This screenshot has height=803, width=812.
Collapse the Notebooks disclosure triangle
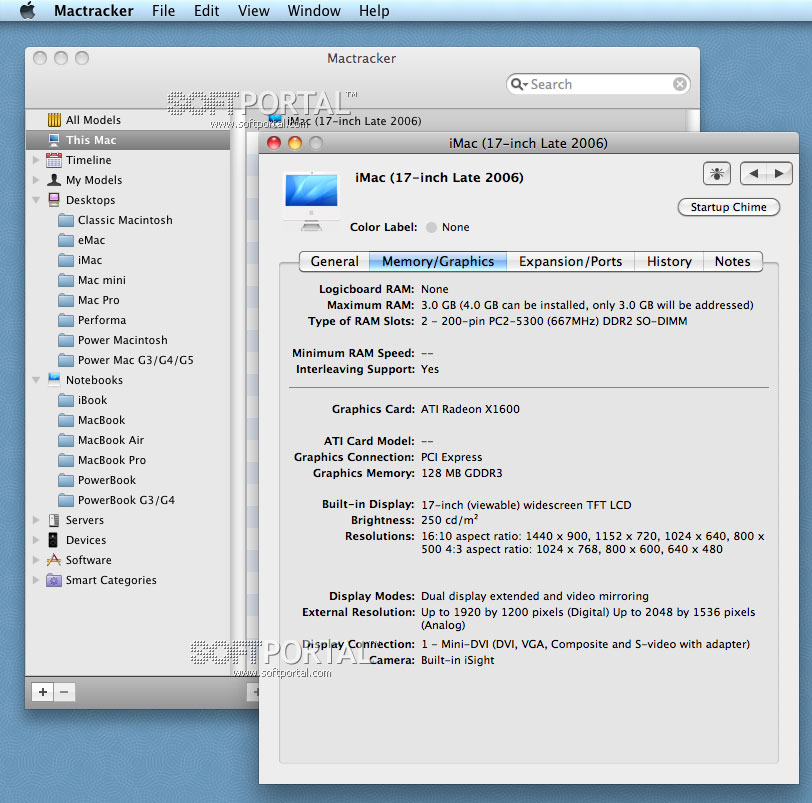point(36,380)
